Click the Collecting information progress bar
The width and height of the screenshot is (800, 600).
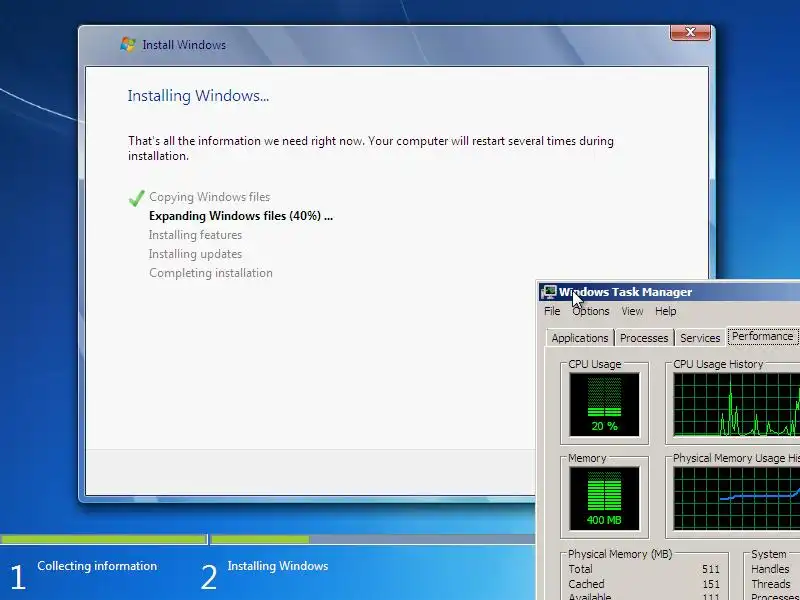[x=103, y=539]
